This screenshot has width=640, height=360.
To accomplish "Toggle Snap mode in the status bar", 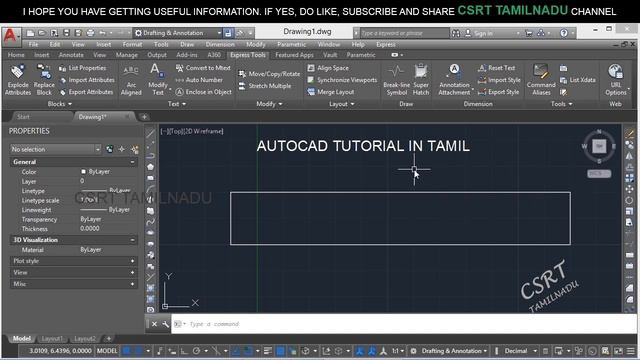I will click(138, 351).
